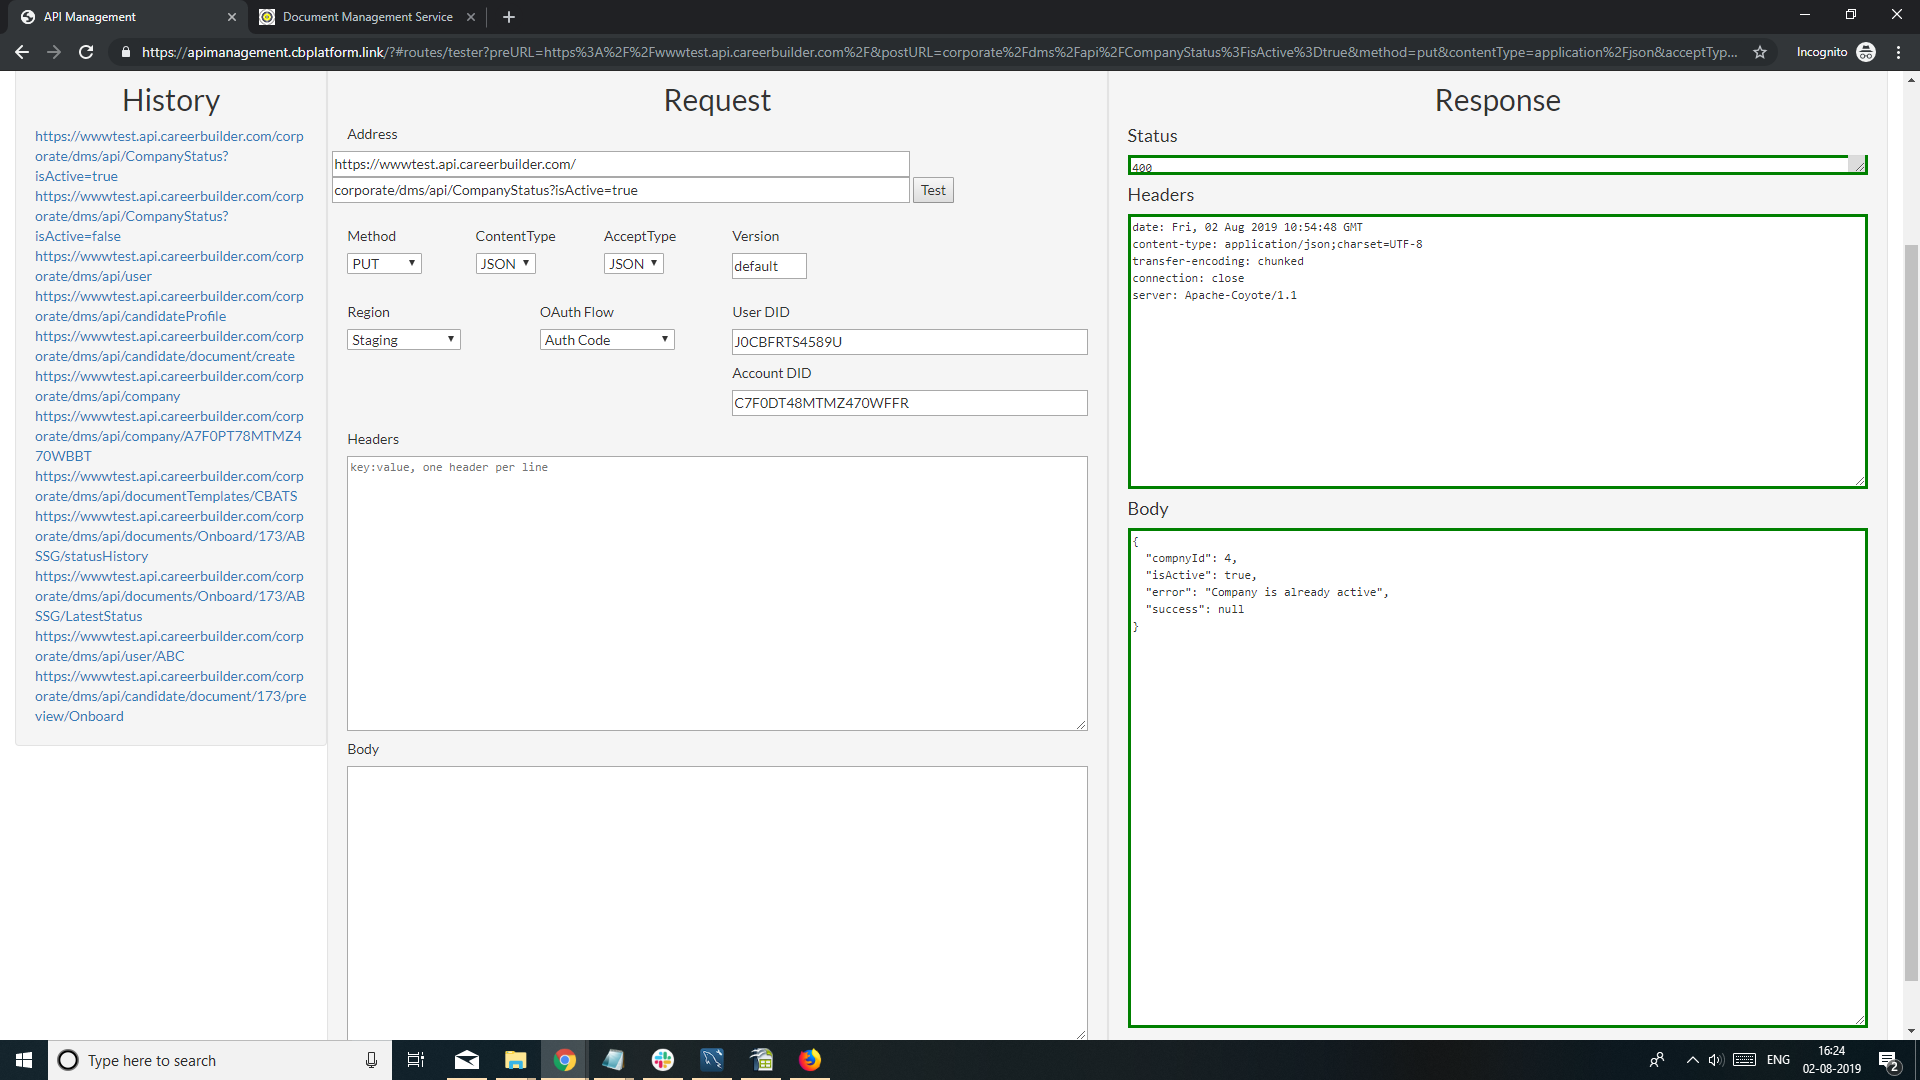Switch to Chrome in the taskbar
The image size is (1920, 1080).
point(565,1060)
